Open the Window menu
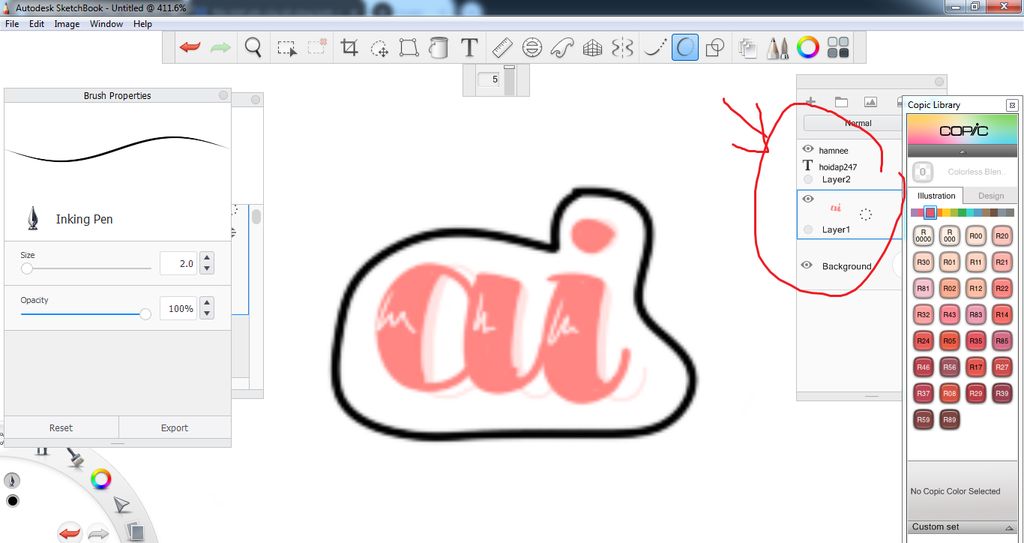The height and width of the screenshot is (543, 1024). tap(106, 24)
